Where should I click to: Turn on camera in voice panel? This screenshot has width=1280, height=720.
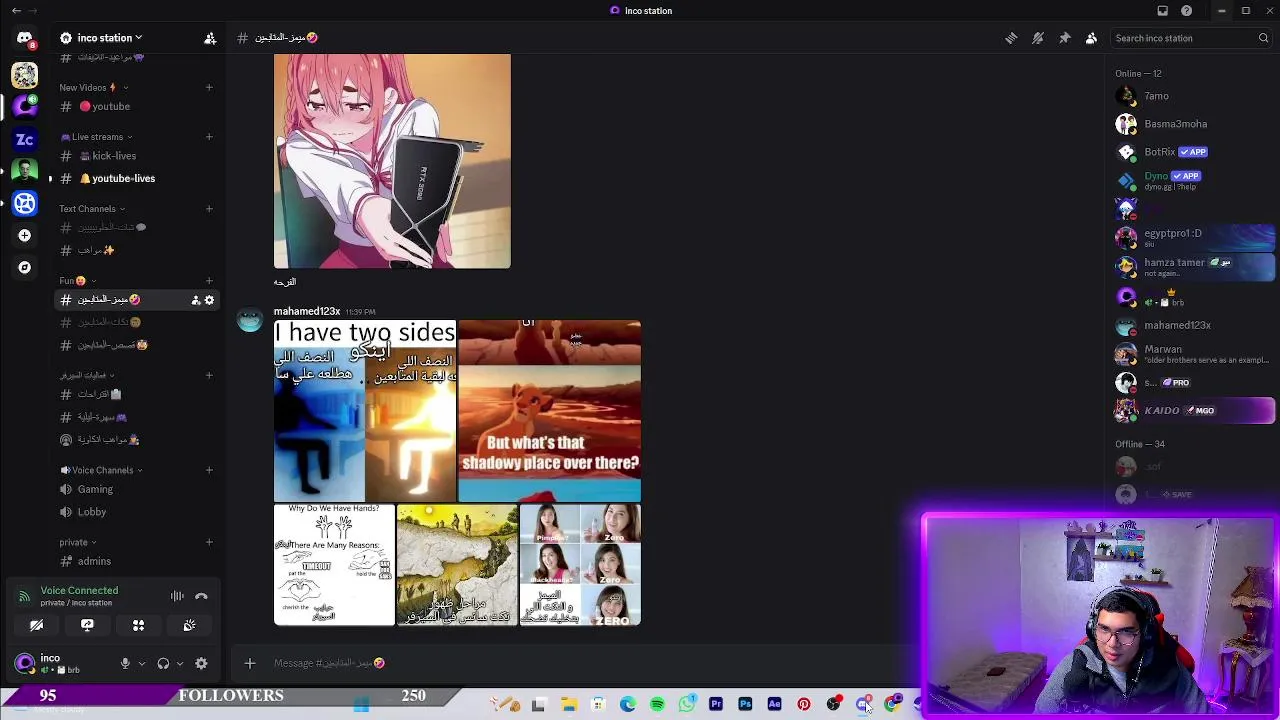point(37,625)
